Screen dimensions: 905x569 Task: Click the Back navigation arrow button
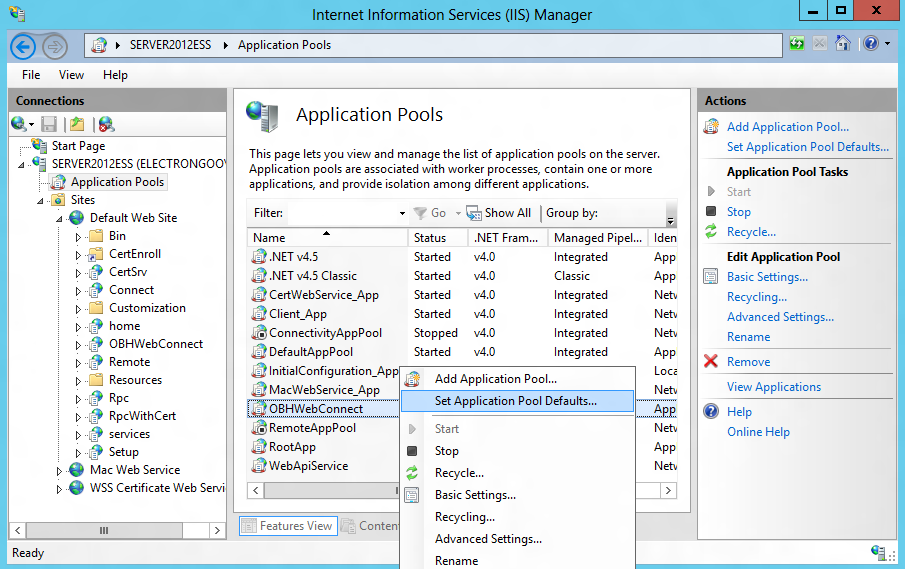click(x=23, y=46)
